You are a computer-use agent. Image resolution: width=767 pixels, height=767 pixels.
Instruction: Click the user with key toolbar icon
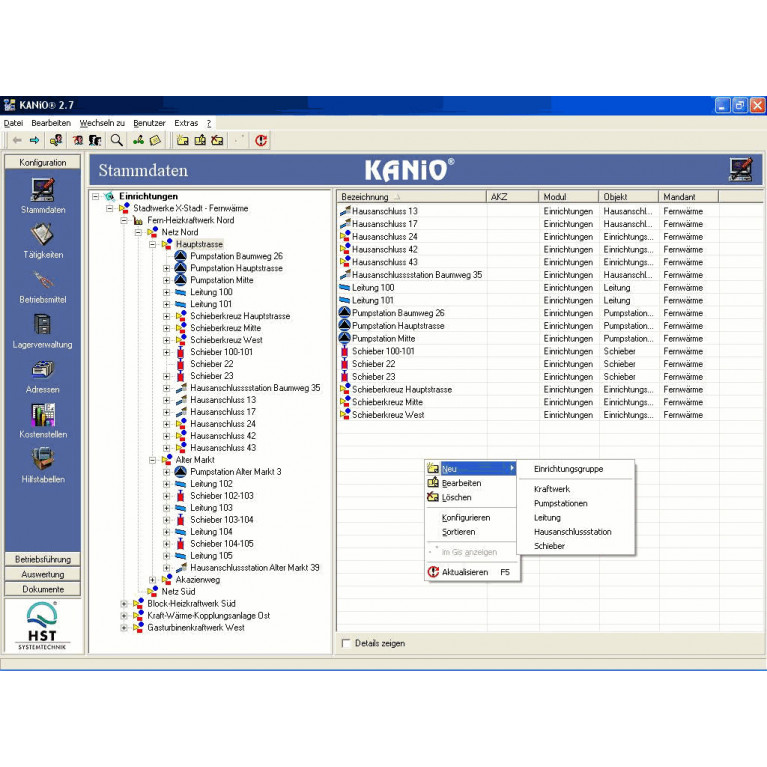click(x=56, y=141)
